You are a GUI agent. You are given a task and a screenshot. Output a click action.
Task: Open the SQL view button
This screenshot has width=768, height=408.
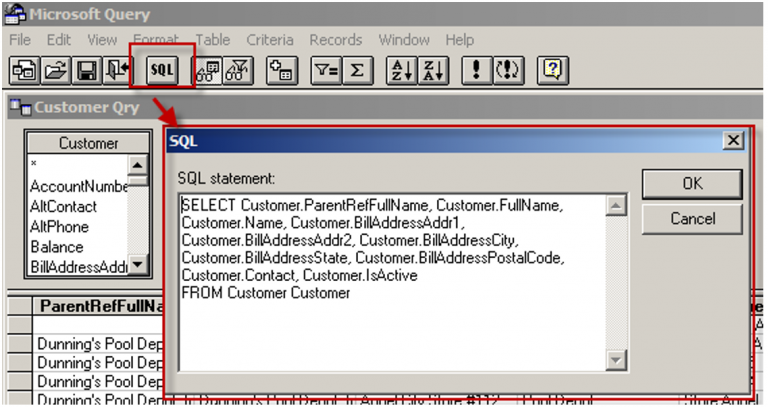tap(161, 70)
